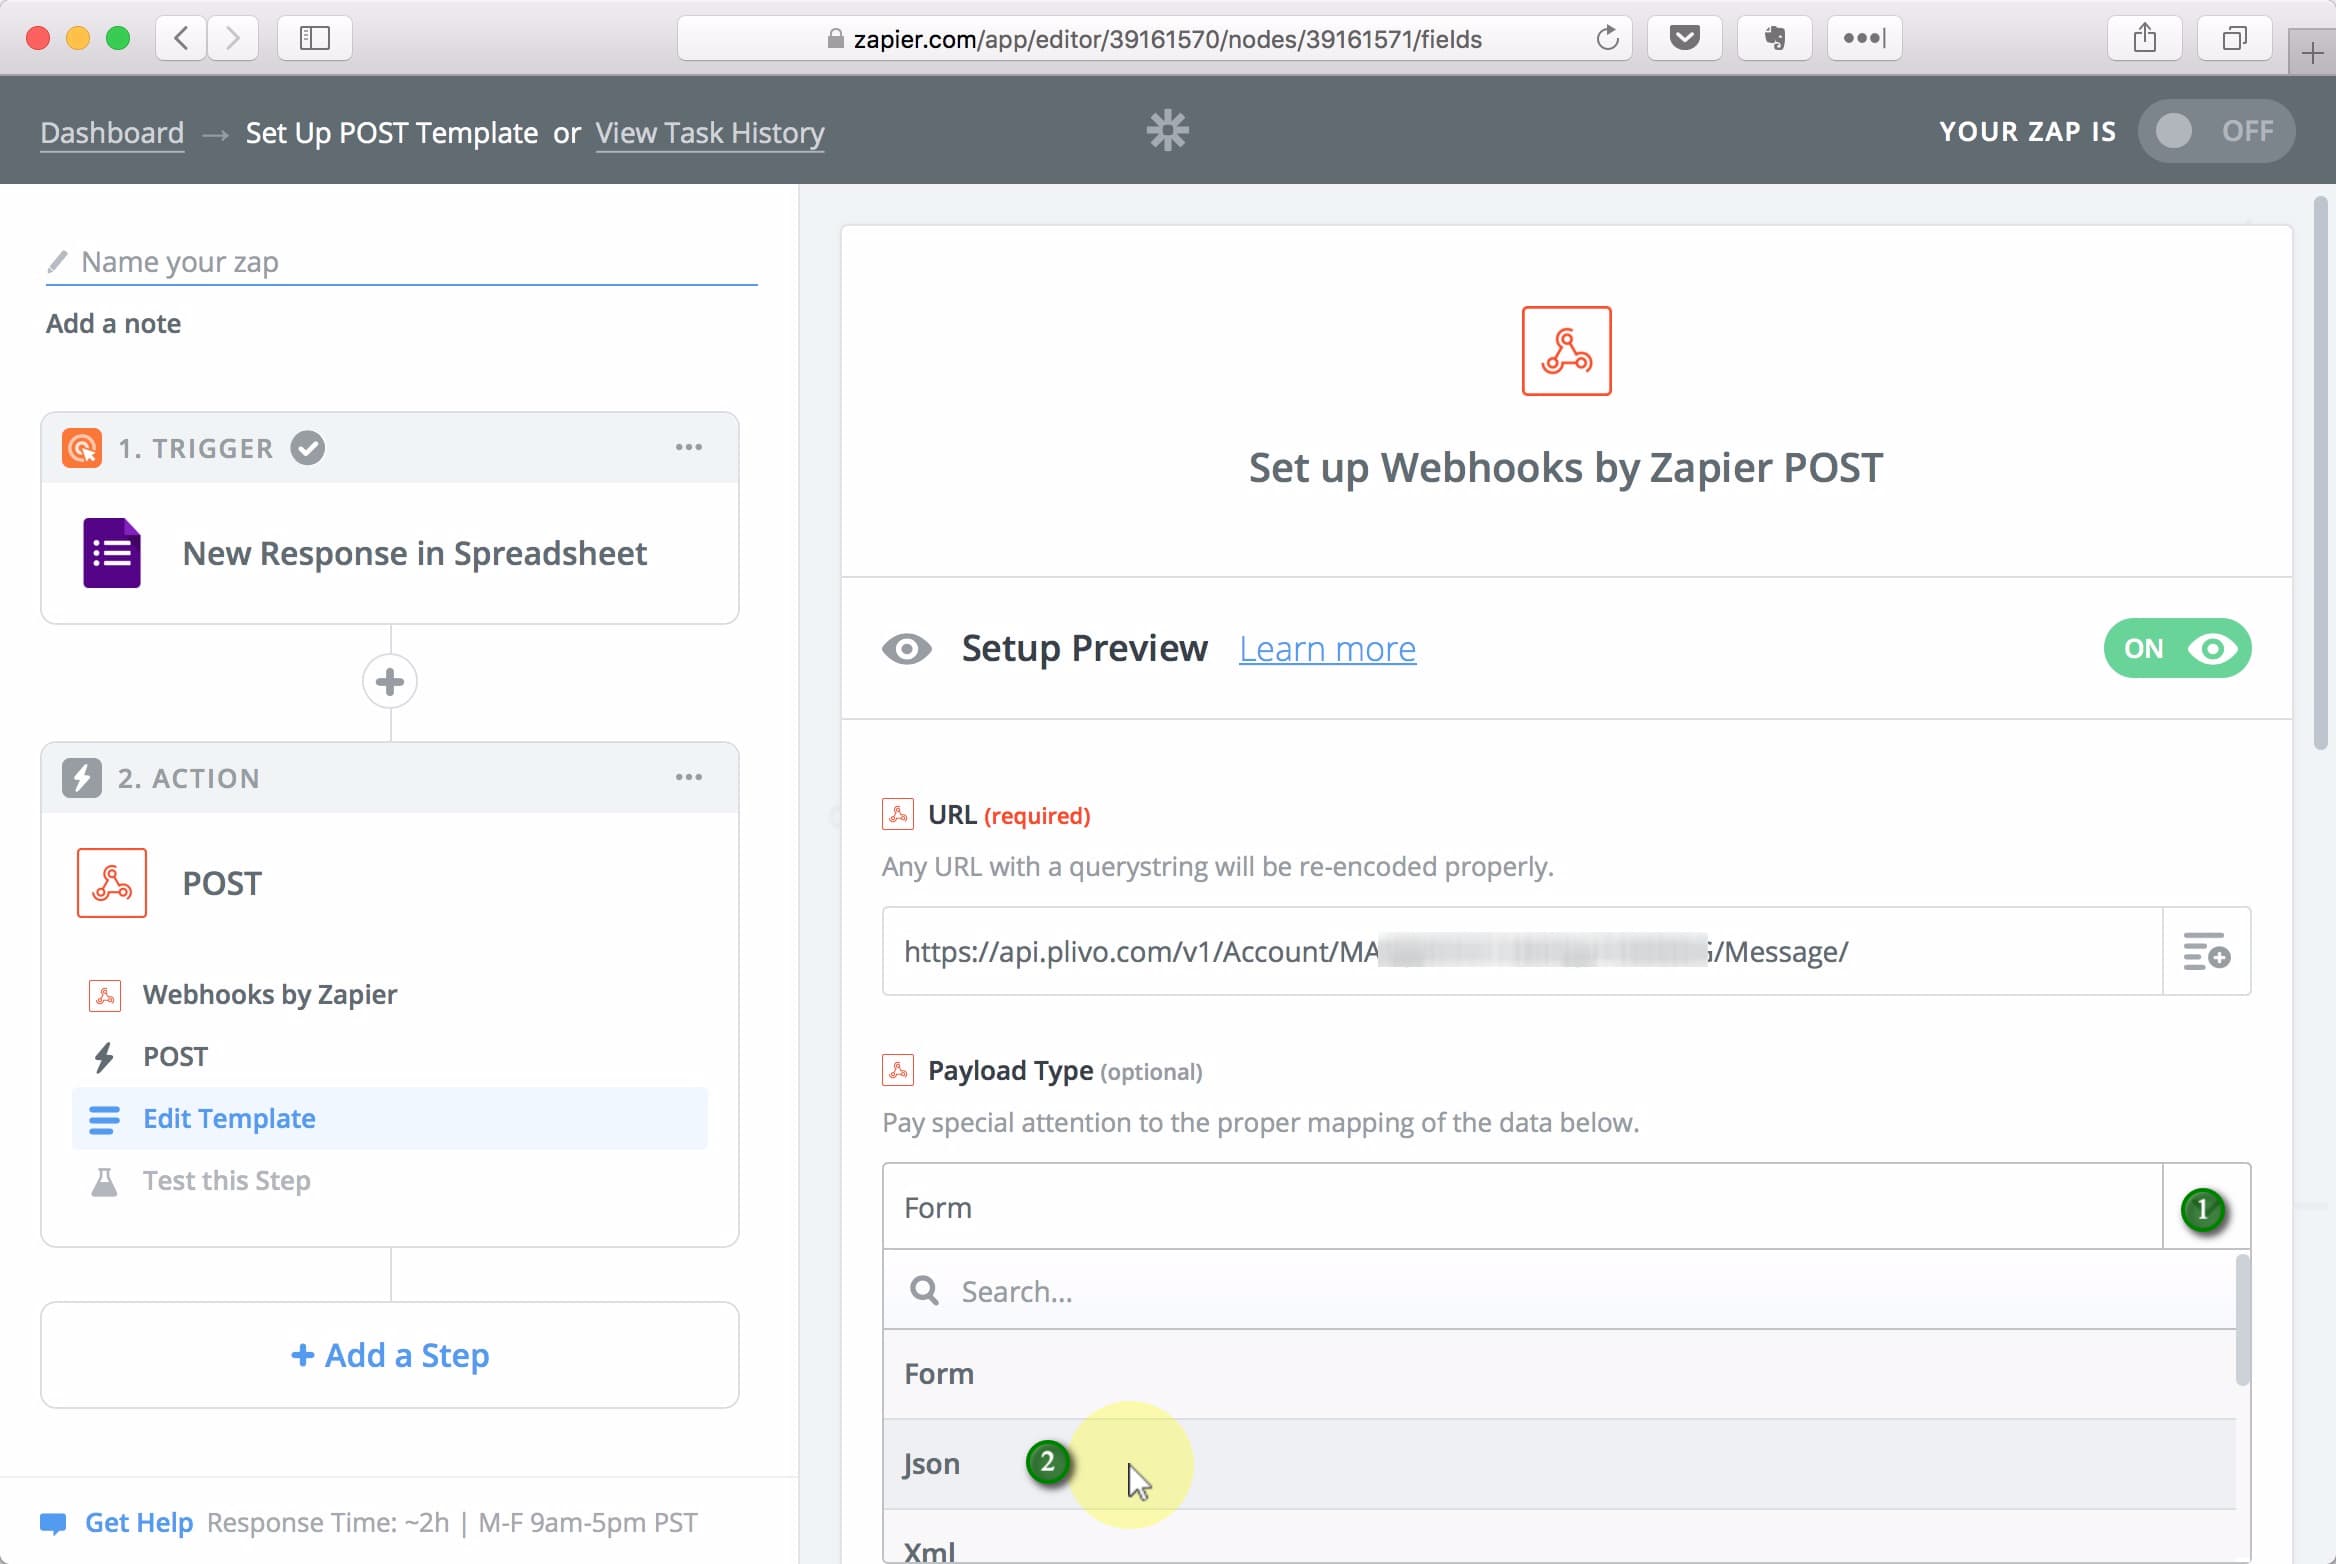Select the Edit Template step
Screen dimensions: 2336x1564
click(x=390, y=1118)
